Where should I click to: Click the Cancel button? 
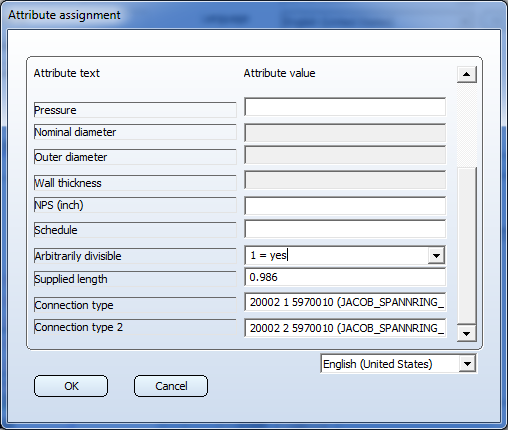pos(171,386)
